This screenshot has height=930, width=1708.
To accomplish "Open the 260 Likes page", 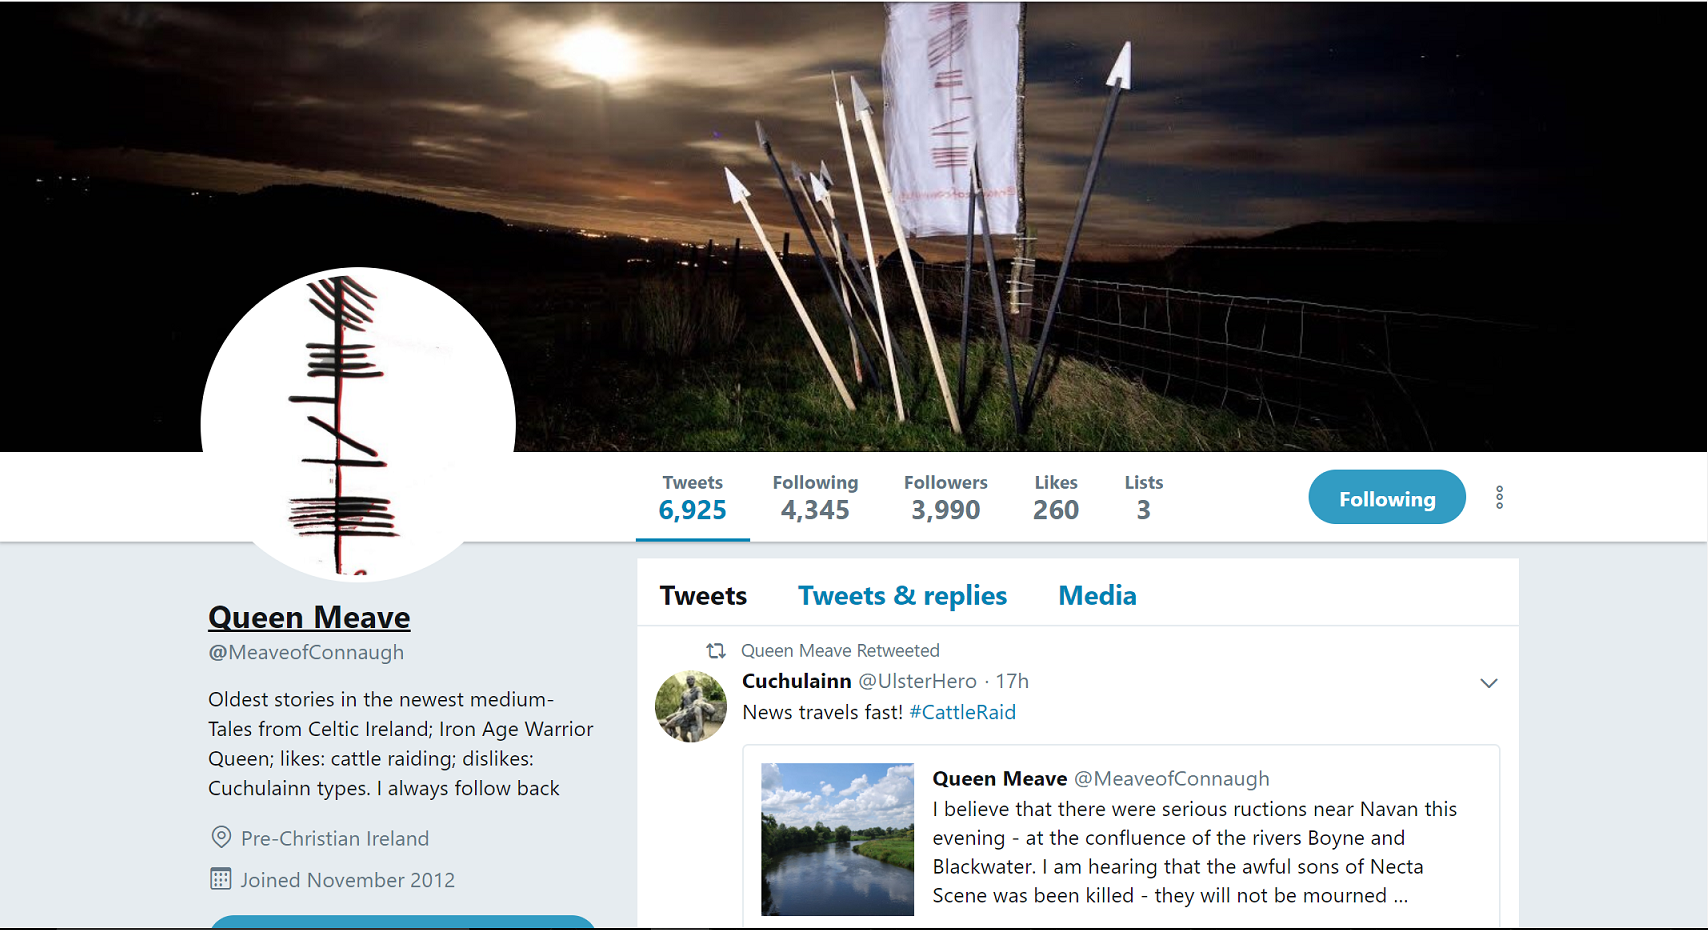I will [1056, 498].
